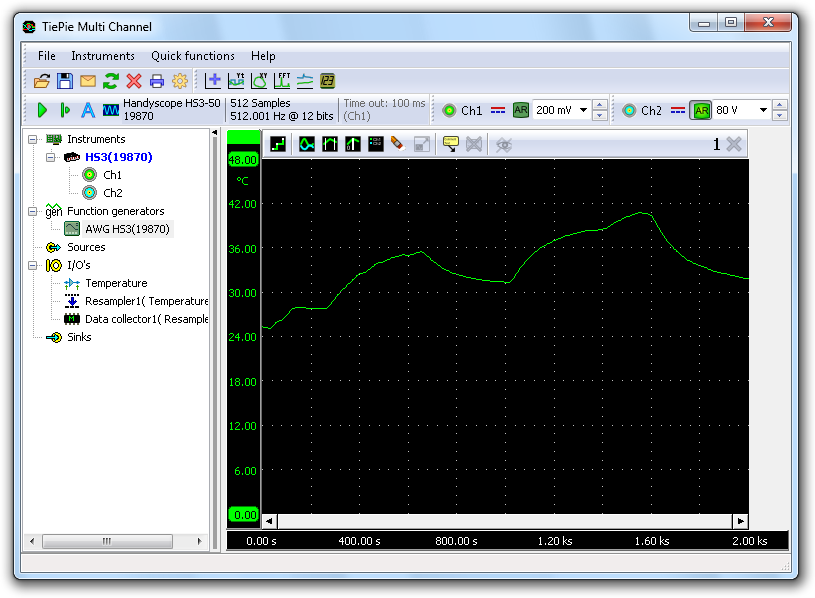
Task: Open the Ch1 range dropdown showing 200 mV
Action: [x=582, y=110]
